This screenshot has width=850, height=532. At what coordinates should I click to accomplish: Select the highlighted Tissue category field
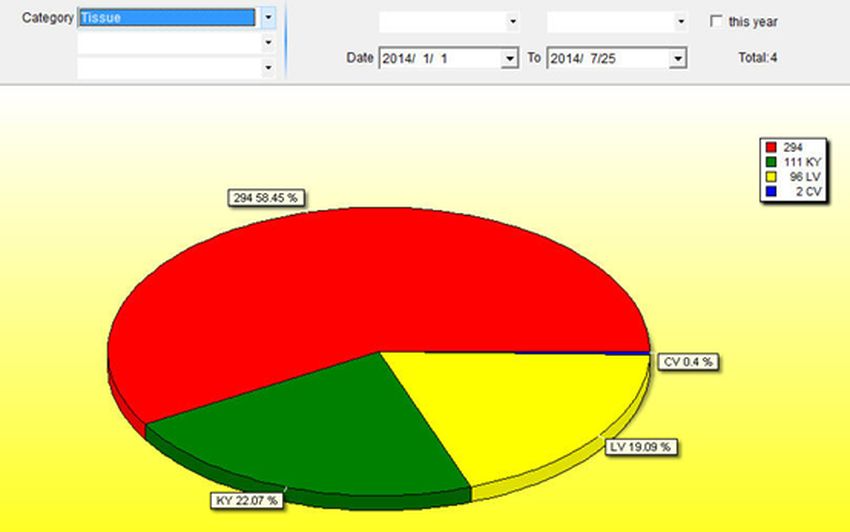pyautogui.click(x=168, y=17)
